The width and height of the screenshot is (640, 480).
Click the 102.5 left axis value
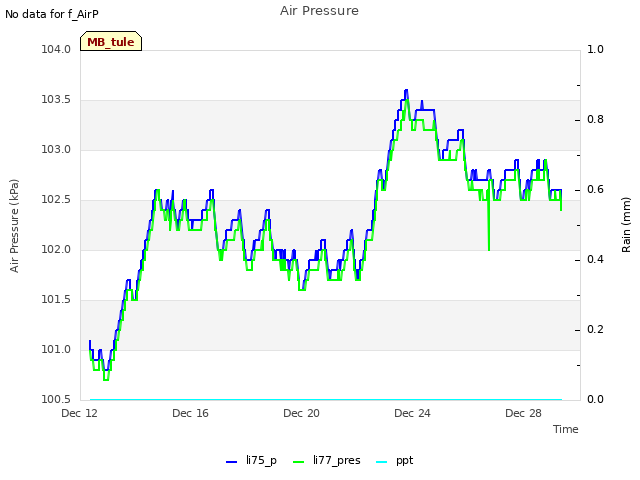pos(56,200)
